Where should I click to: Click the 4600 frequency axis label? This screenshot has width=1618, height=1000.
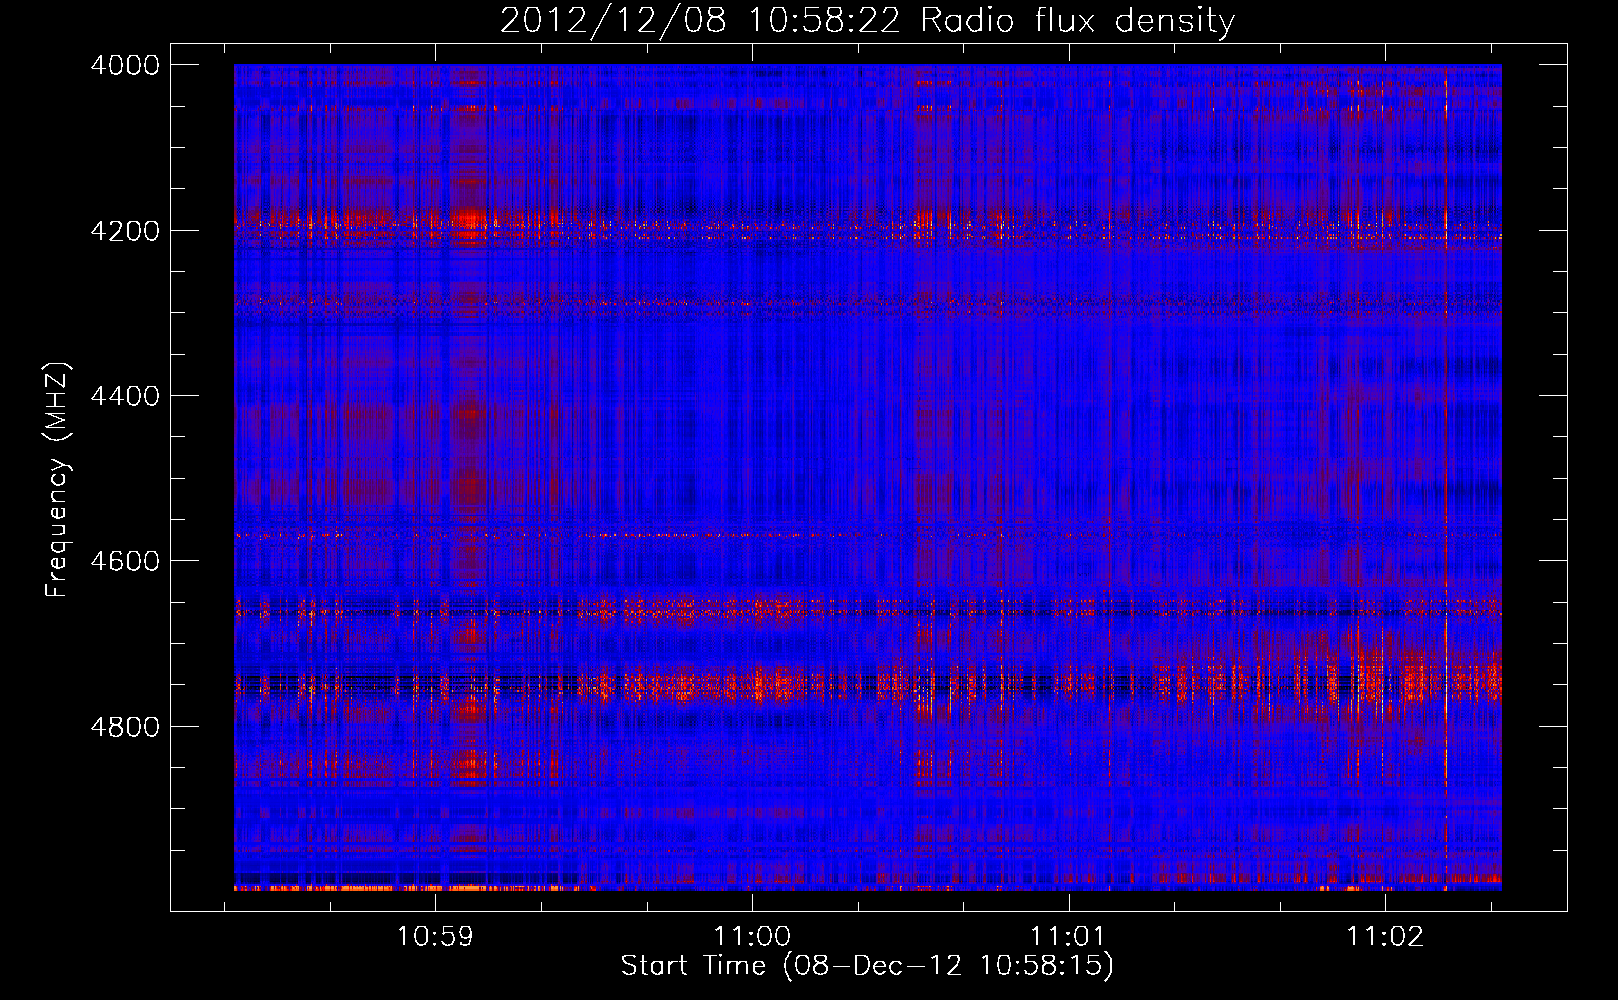click(125, 561)
